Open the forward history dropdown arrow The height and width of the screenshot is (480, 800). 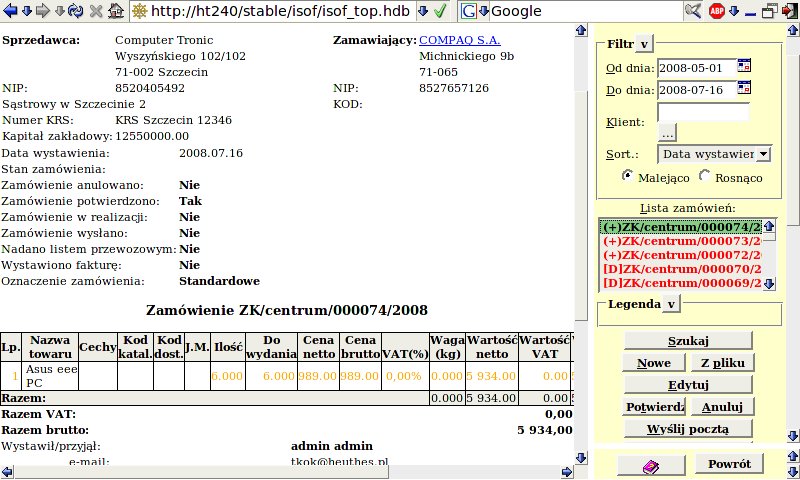(x=60, y=11)
